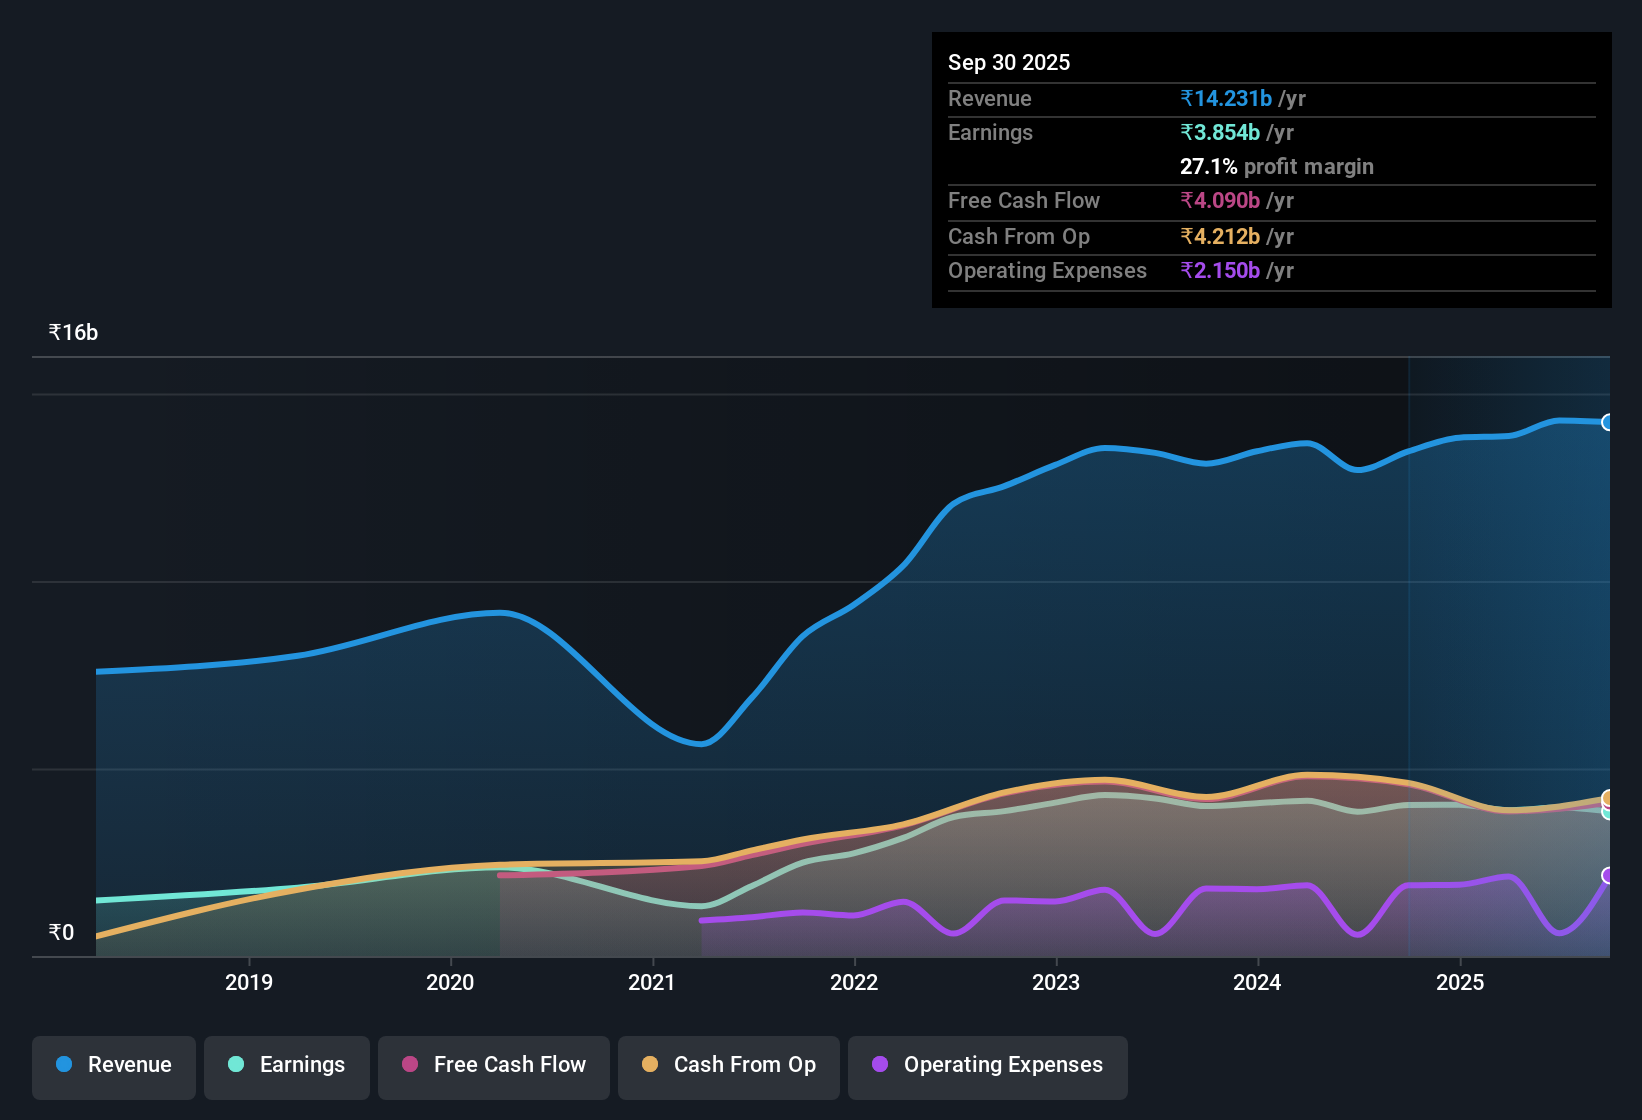Select the 2023 year label on x-axis

click(1057, 983)
